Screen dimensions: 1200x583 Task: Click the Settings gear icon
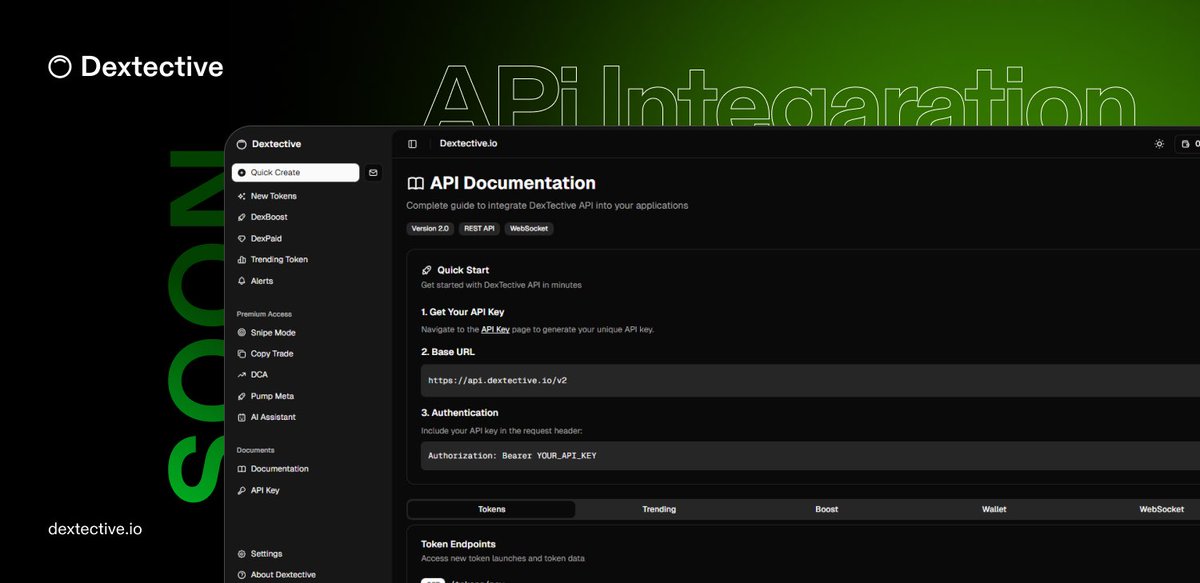point(241,554)
